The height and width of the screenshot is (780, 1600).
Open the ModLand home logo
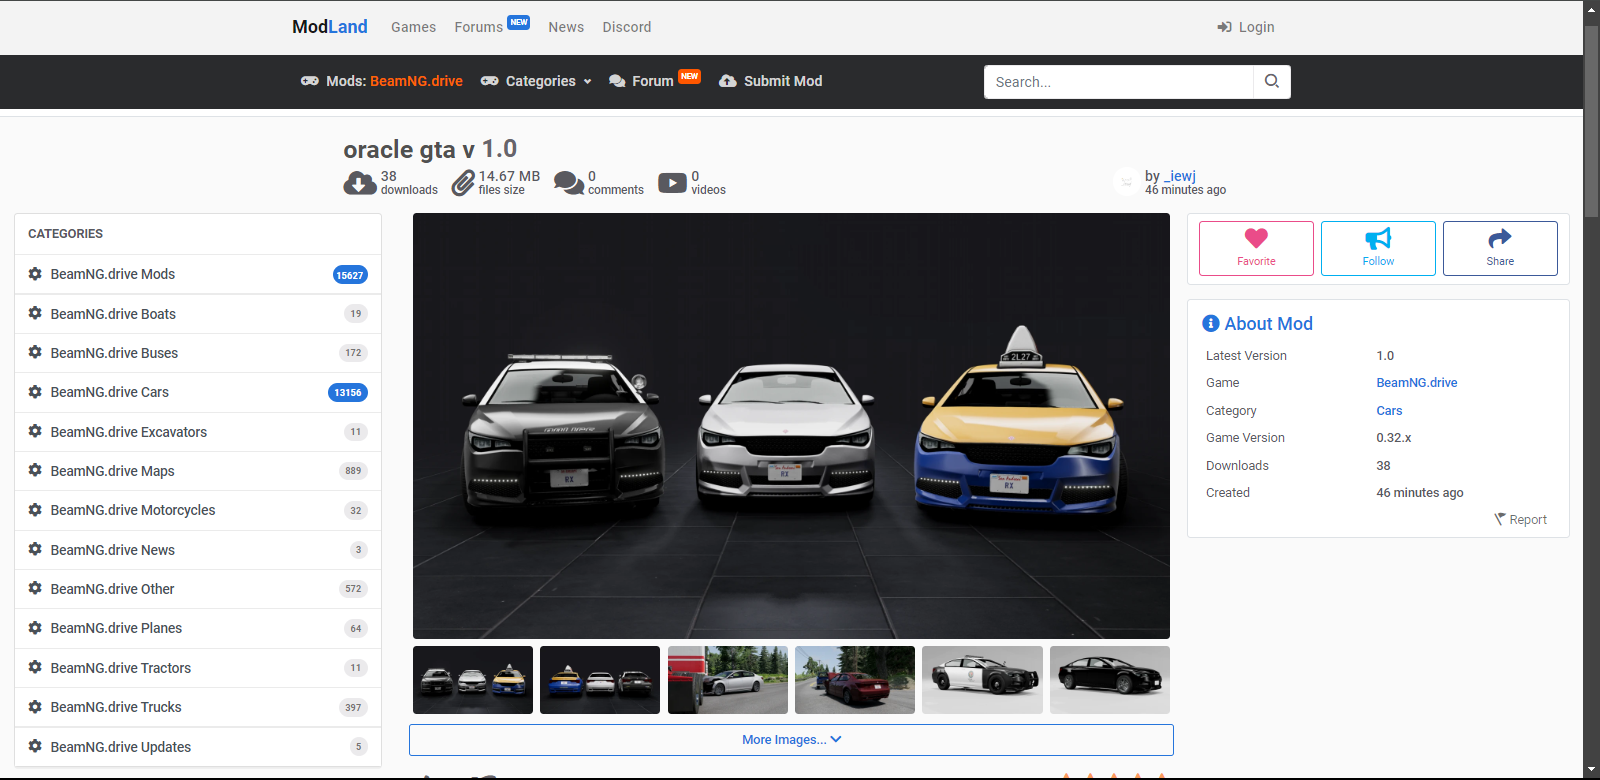pos(330,27)
